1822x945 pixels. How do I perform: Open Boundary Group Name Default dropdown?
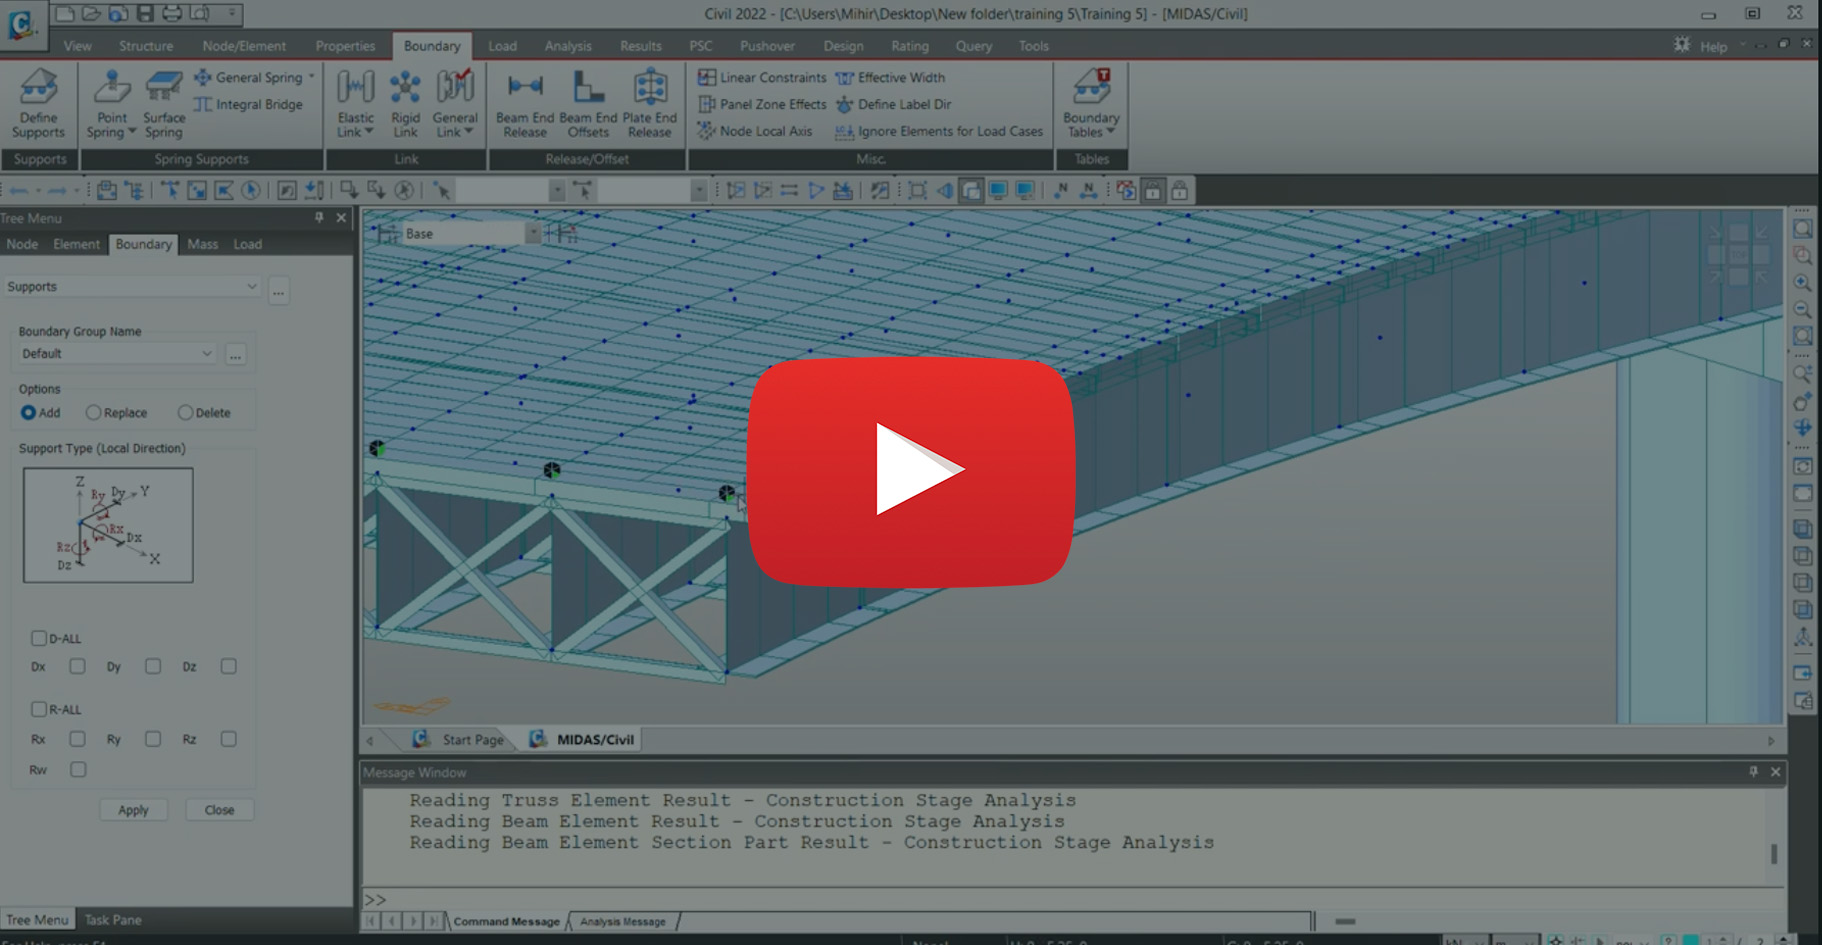117,353
